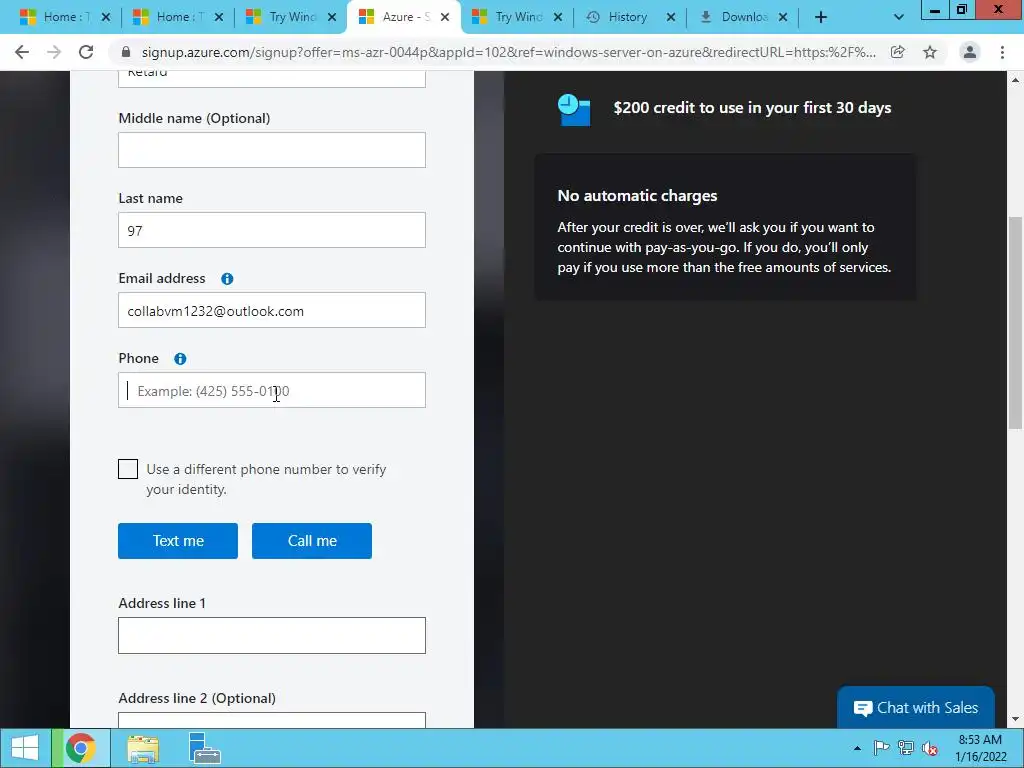Close the Downloads tab
This screenshot has height=768, width=1024.
tap(783, 18)
